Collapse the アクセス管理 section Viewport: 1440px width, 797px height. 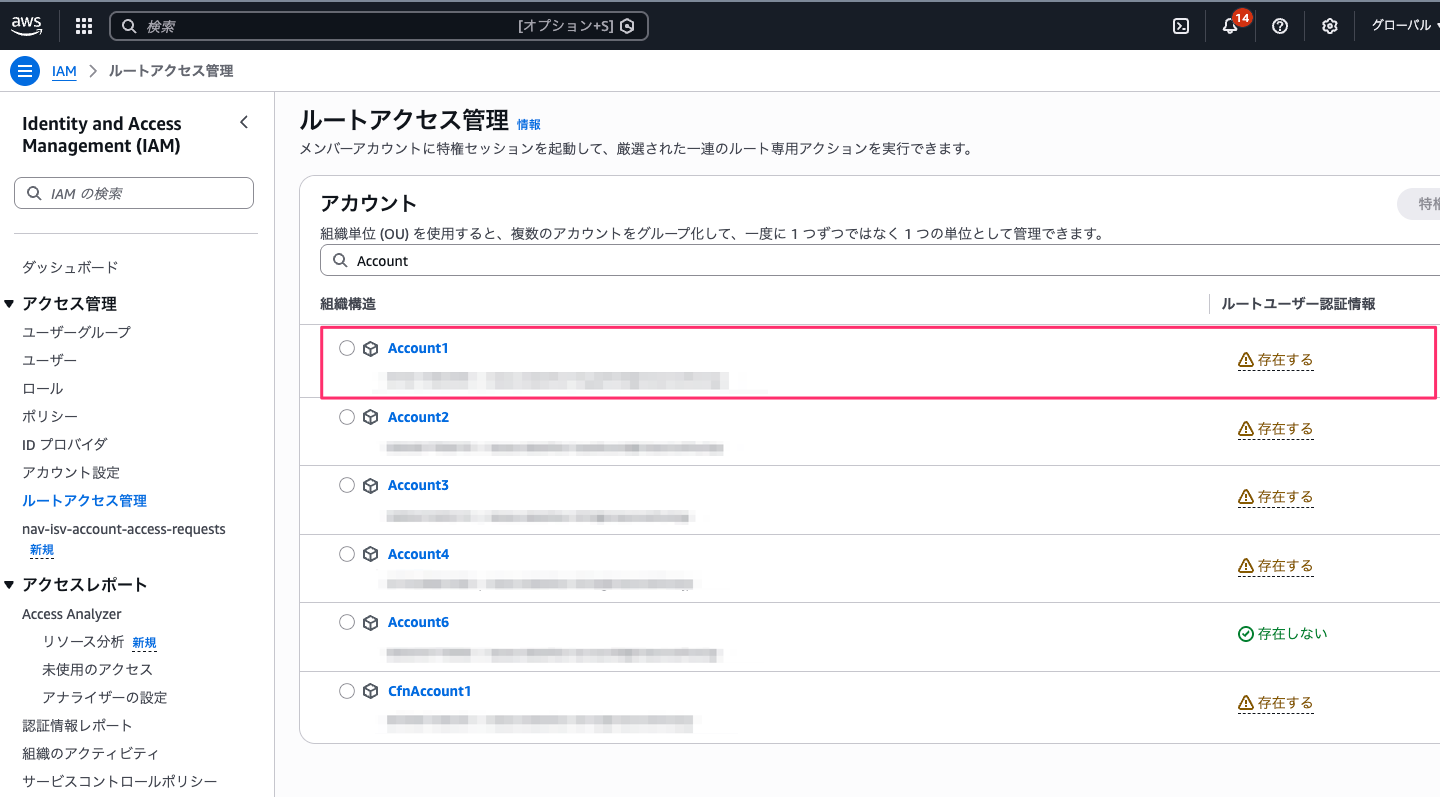[x=10, y=304]
